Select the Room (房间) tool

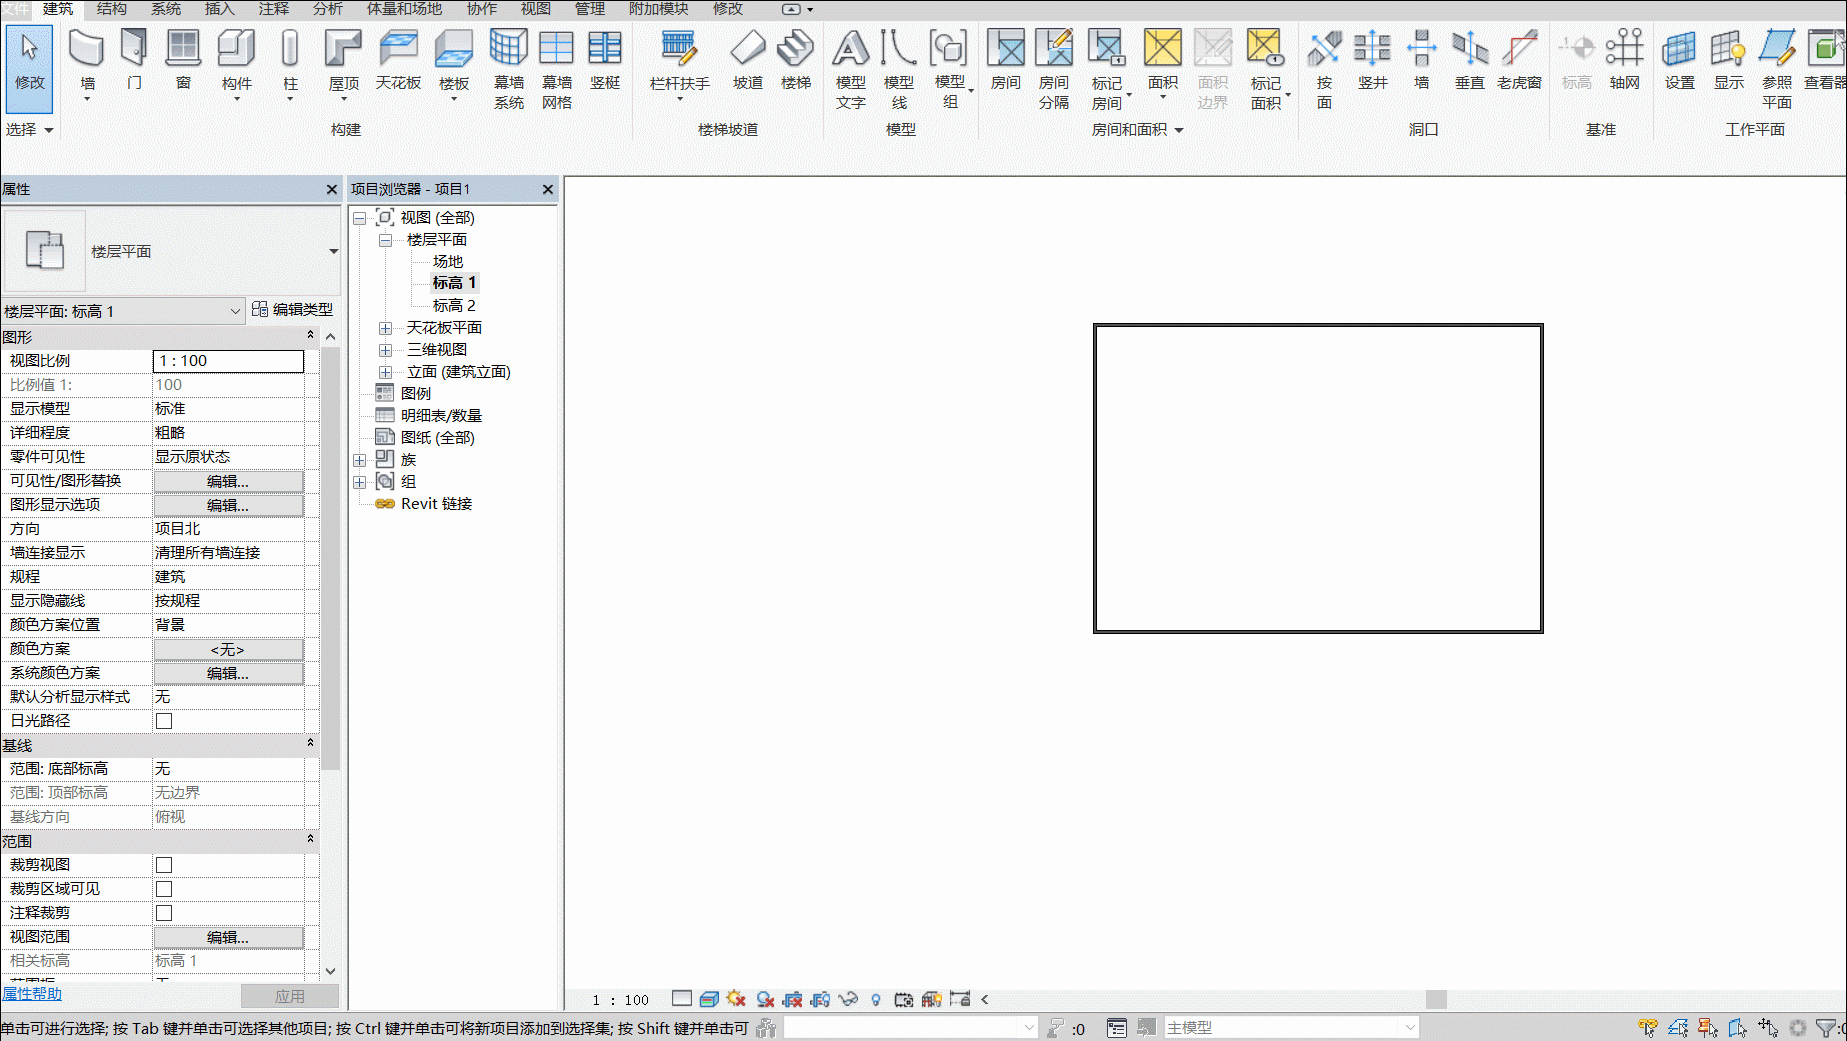pyautogui.click(x=1006, y=60)
